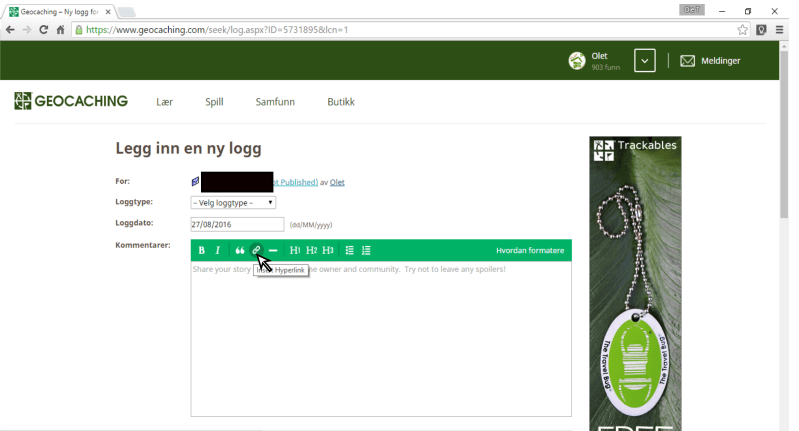Viewport: 799px width, 431px height.
Task: Click the Meldinger messages link
Action: pyautogui.click(x=721, y=61)
